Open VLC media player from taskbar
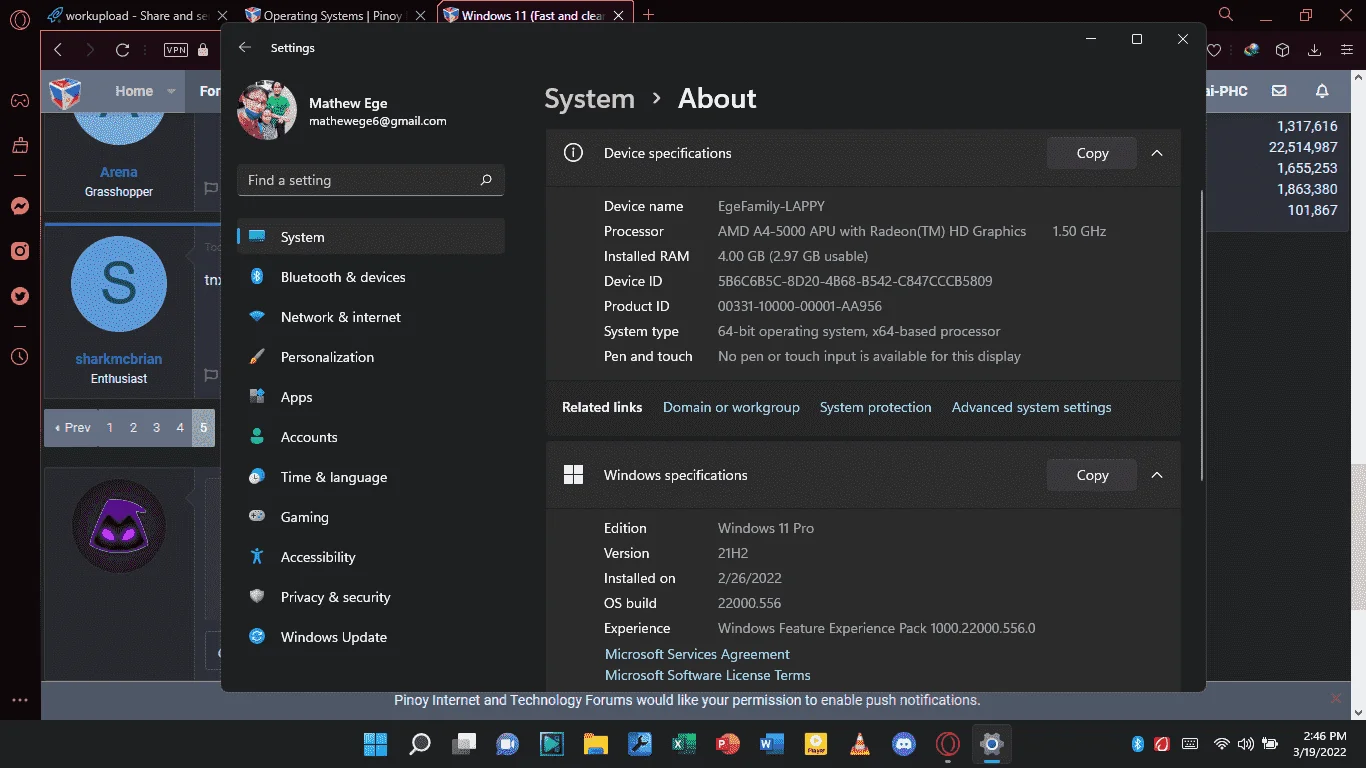 point(860,744)
